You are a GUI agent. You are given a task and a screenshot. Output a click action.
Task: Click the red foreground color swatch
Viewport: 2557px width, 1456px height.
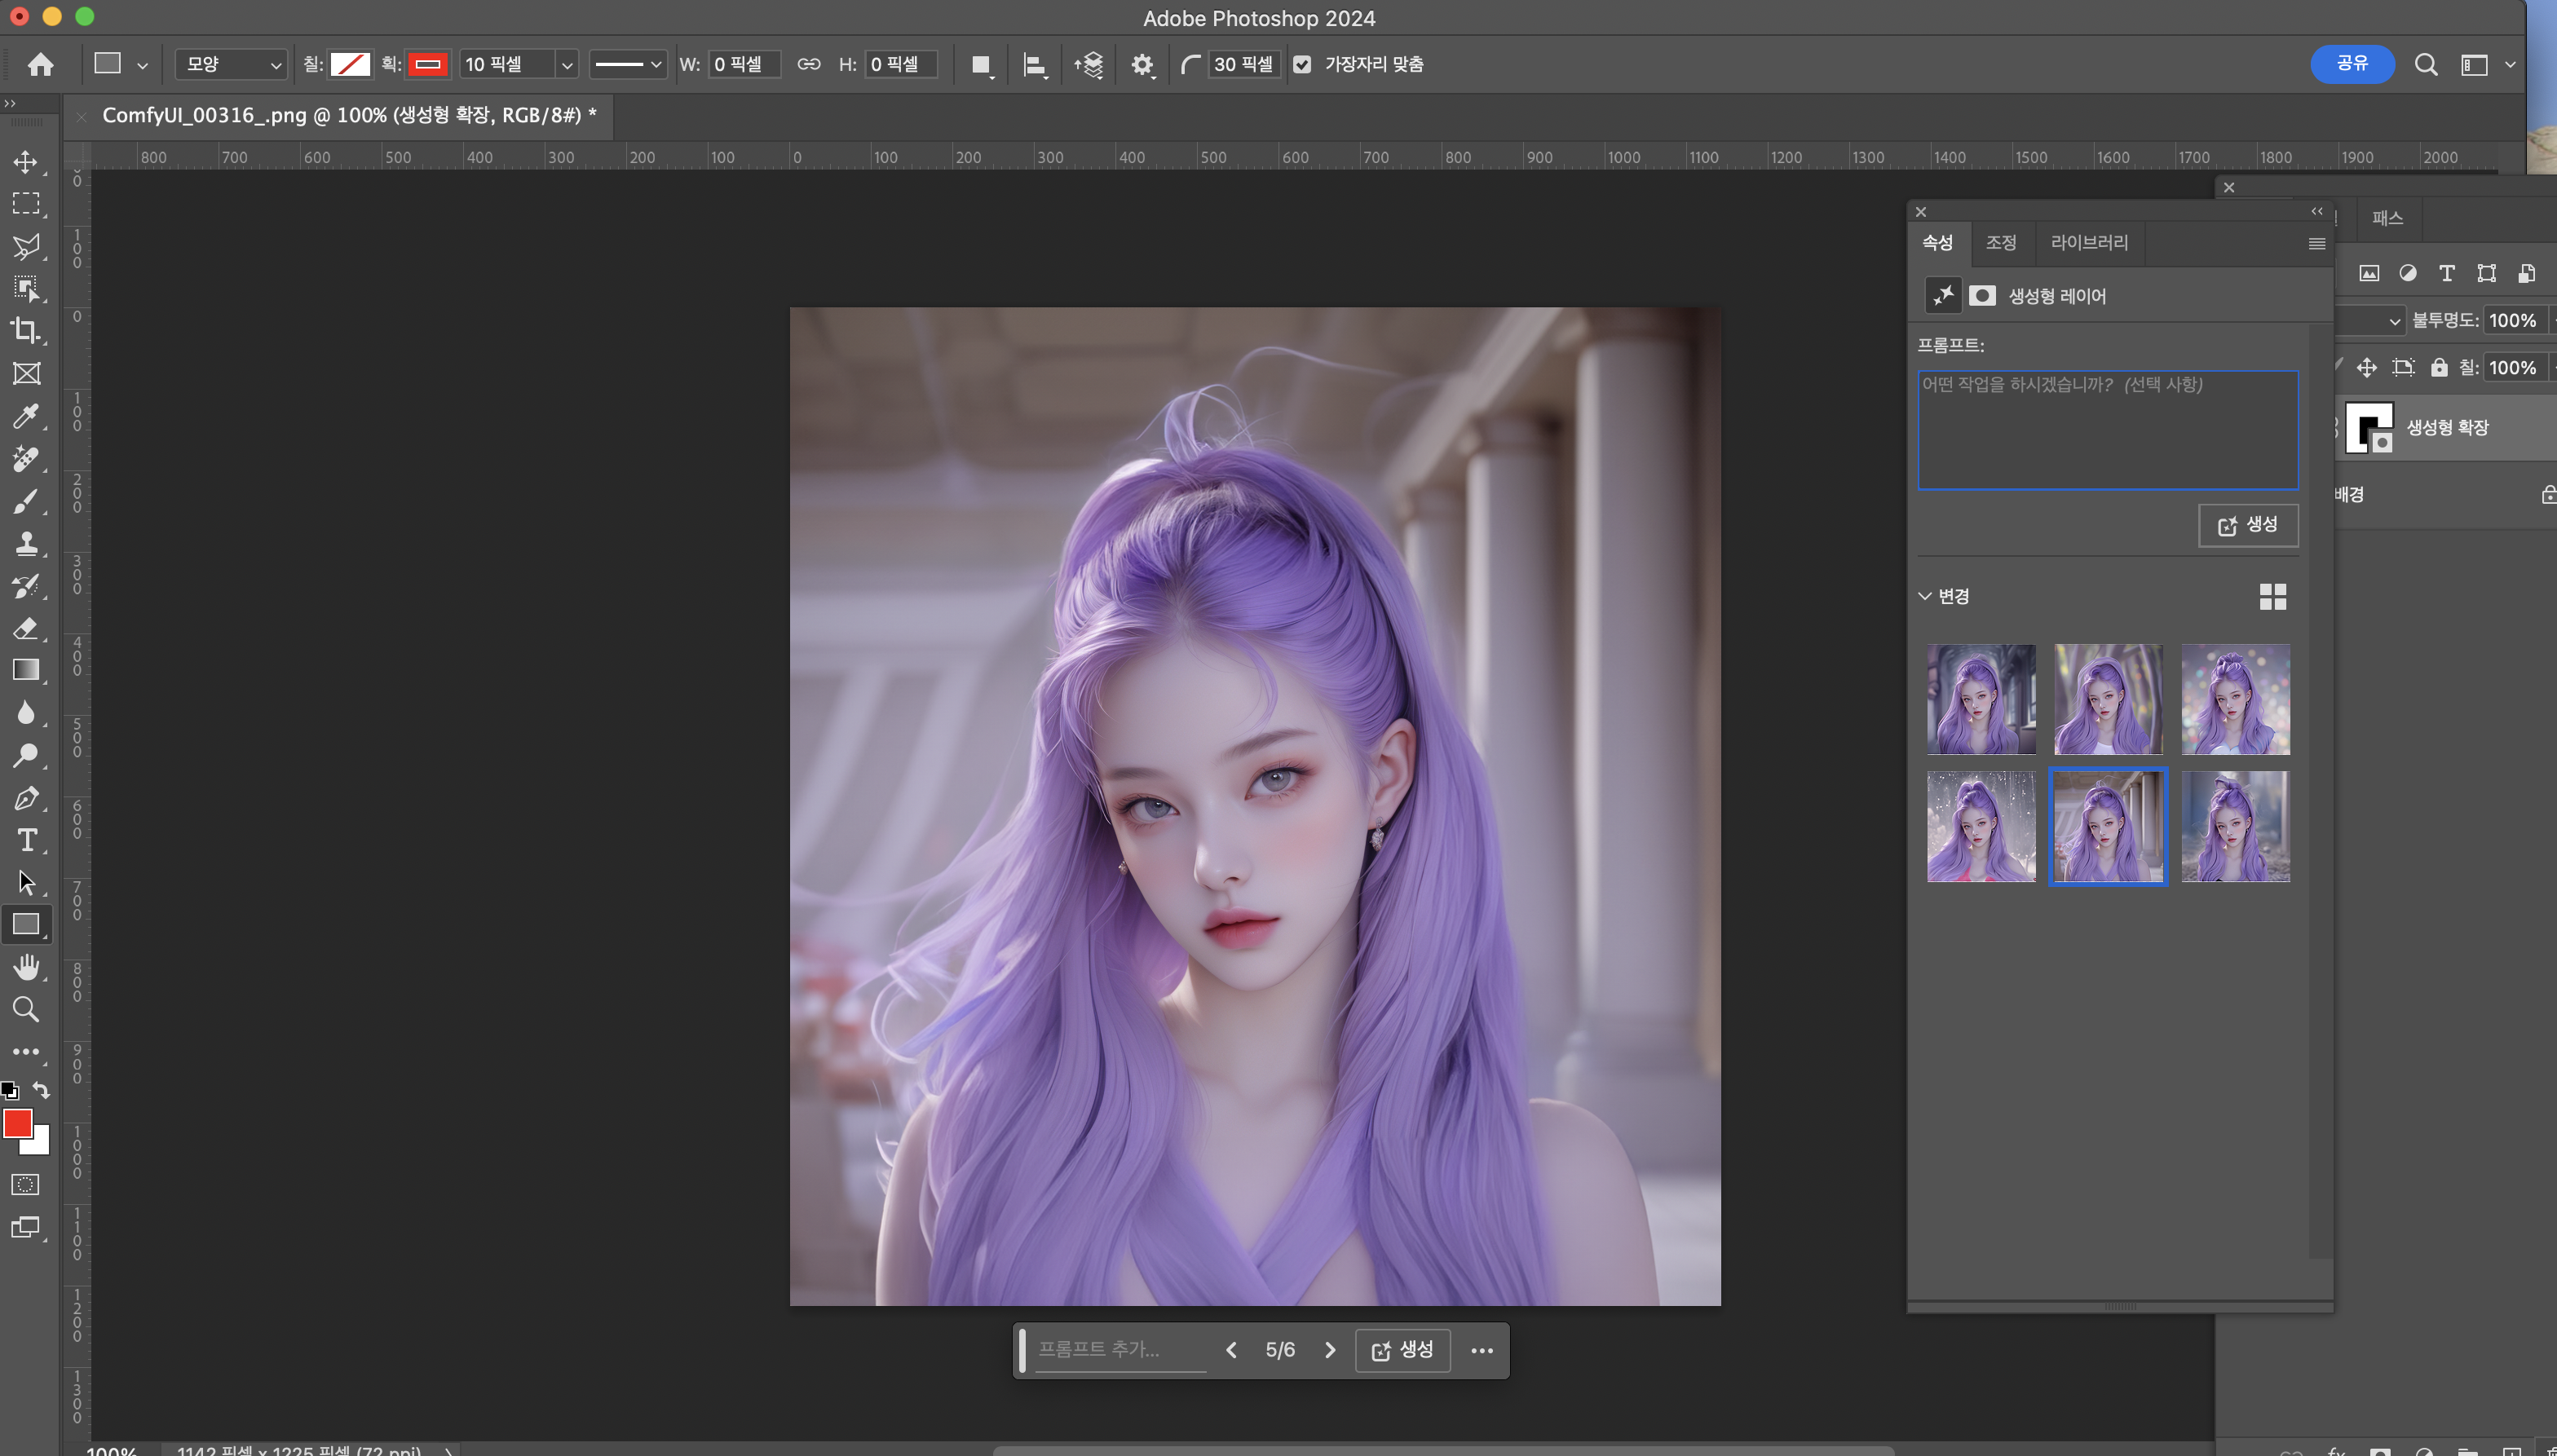click(x=16, y=1122)
